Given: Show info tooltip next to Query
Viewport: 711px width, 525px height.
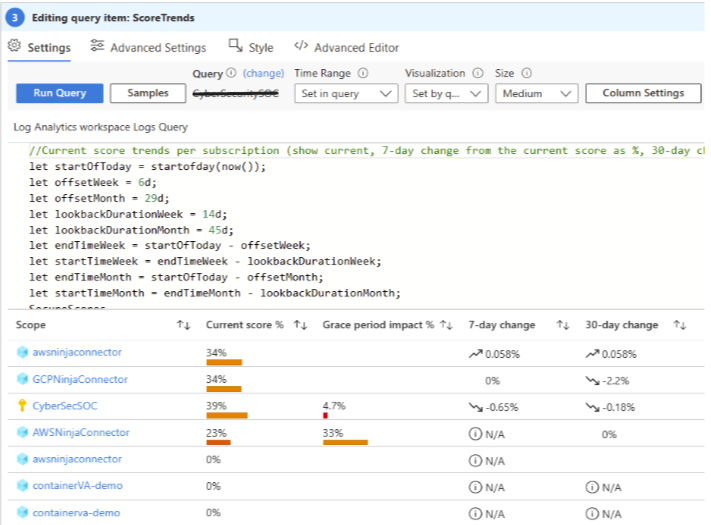Looking at the screenshot, I should (231, 73).
